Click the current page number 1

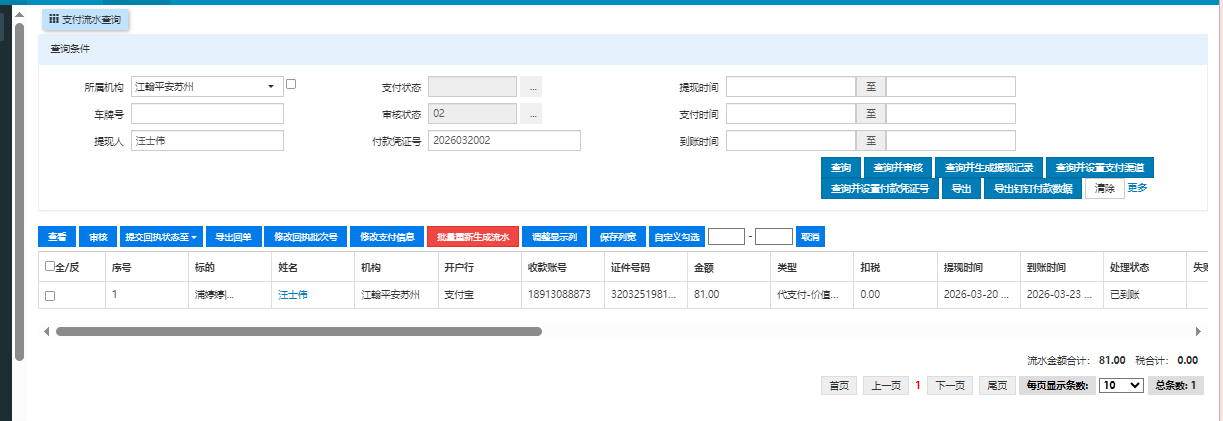click(x=918, y=385)
